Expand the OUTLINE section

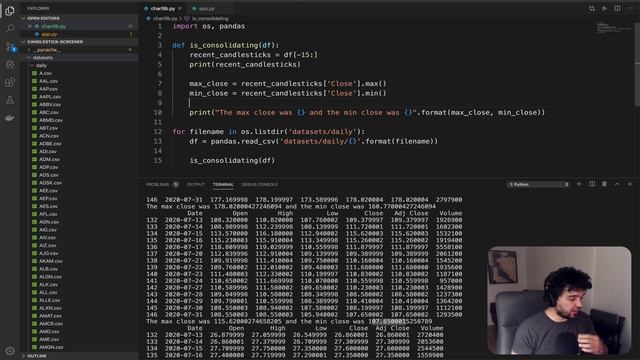tap(37, 356)
